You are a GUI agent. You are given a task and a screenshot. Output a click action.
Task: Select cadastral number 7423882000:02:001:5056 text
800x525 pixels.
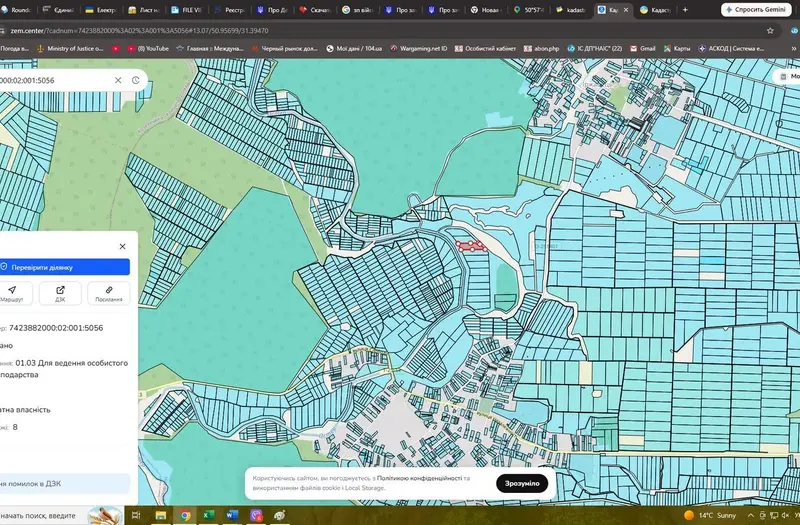tap(56, 328)
